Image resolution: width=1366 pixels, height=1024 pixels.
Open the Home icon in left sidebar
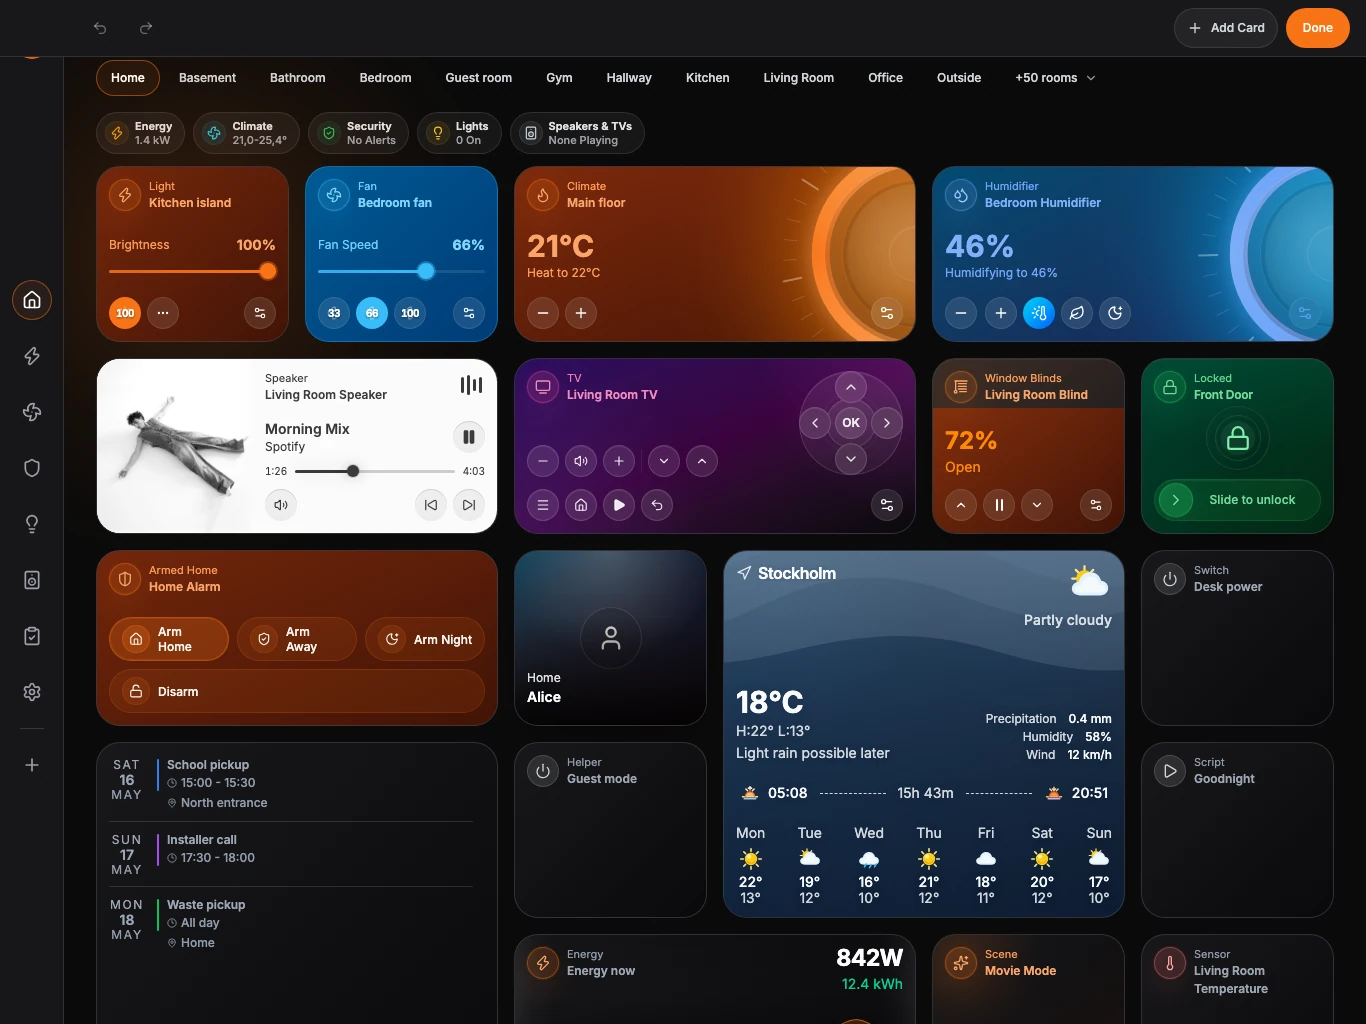32,300
